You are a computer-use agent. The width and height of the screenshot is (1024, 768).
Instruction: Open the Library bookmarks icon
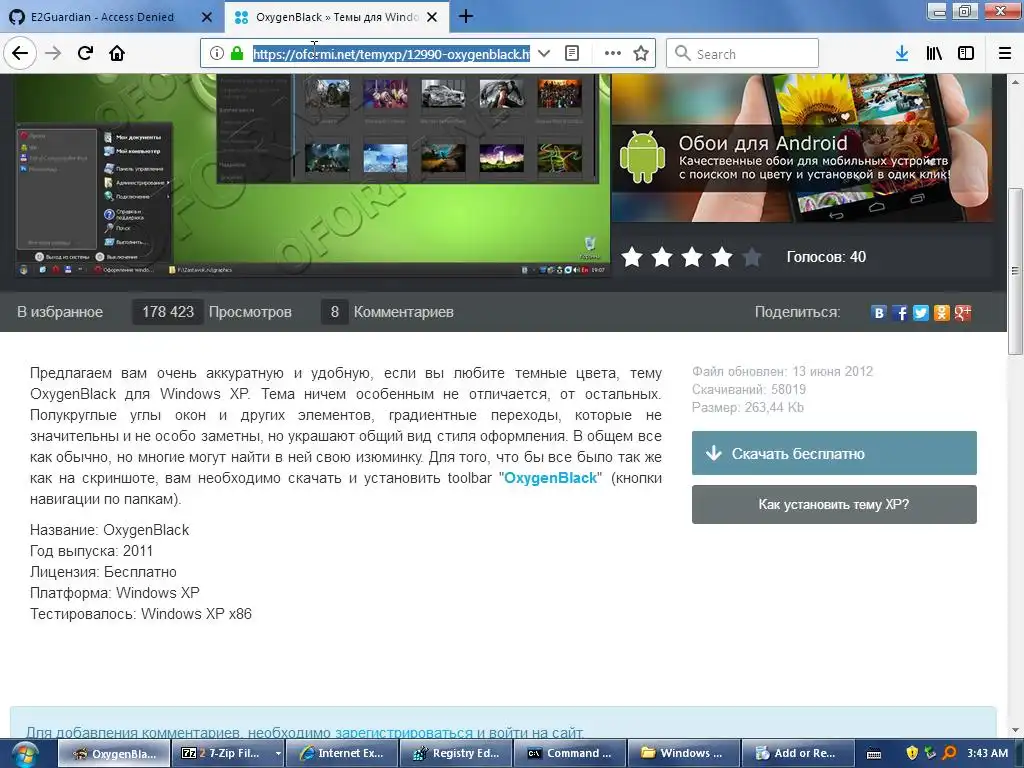point(934,54)
